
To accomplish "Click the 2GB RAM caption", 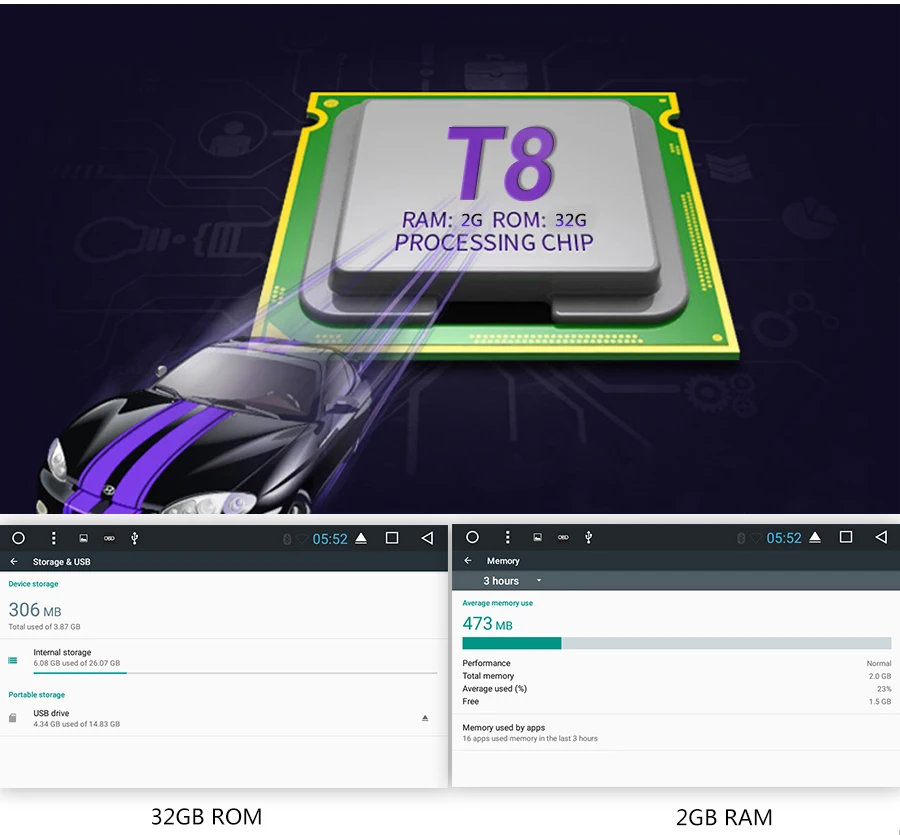I will 724,817.
